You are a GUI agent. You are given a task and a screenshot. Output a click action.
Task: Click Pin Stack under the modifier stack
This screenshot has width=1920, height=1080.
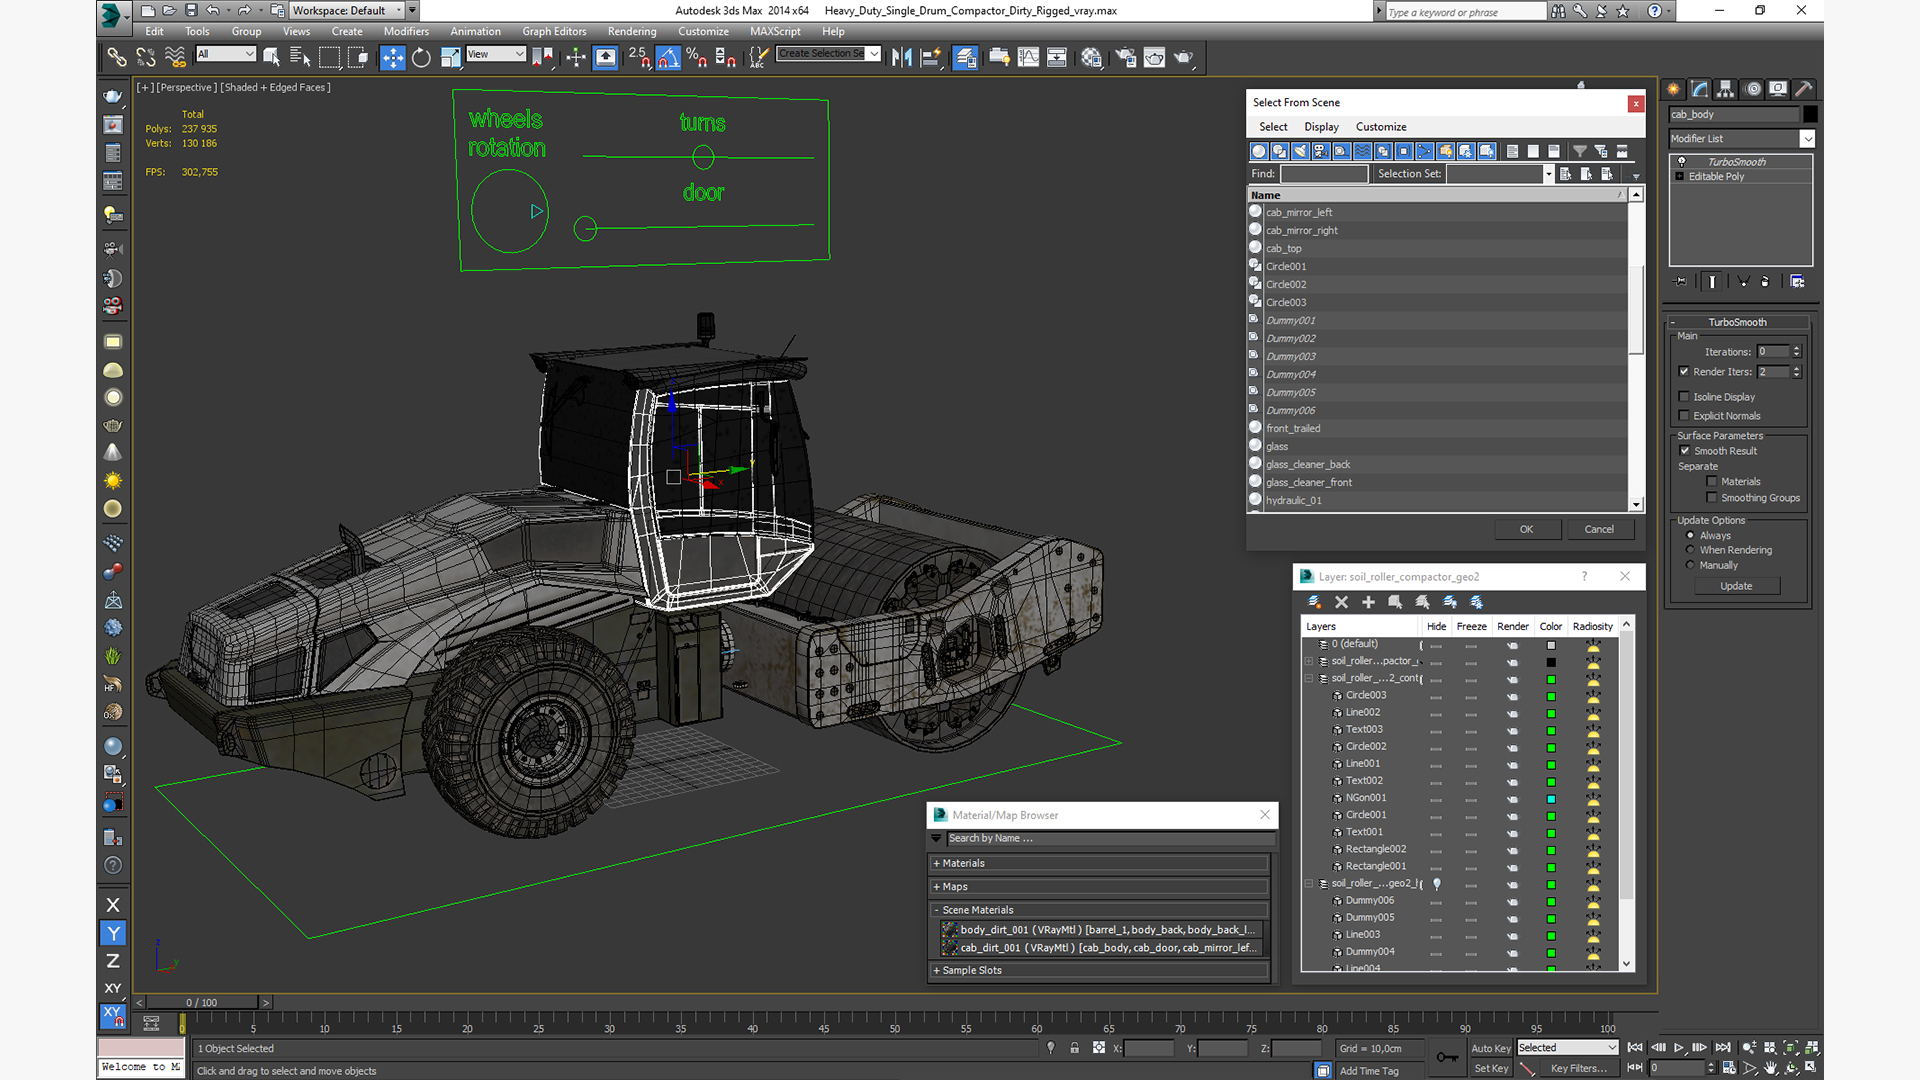[x=1681, y=282]
